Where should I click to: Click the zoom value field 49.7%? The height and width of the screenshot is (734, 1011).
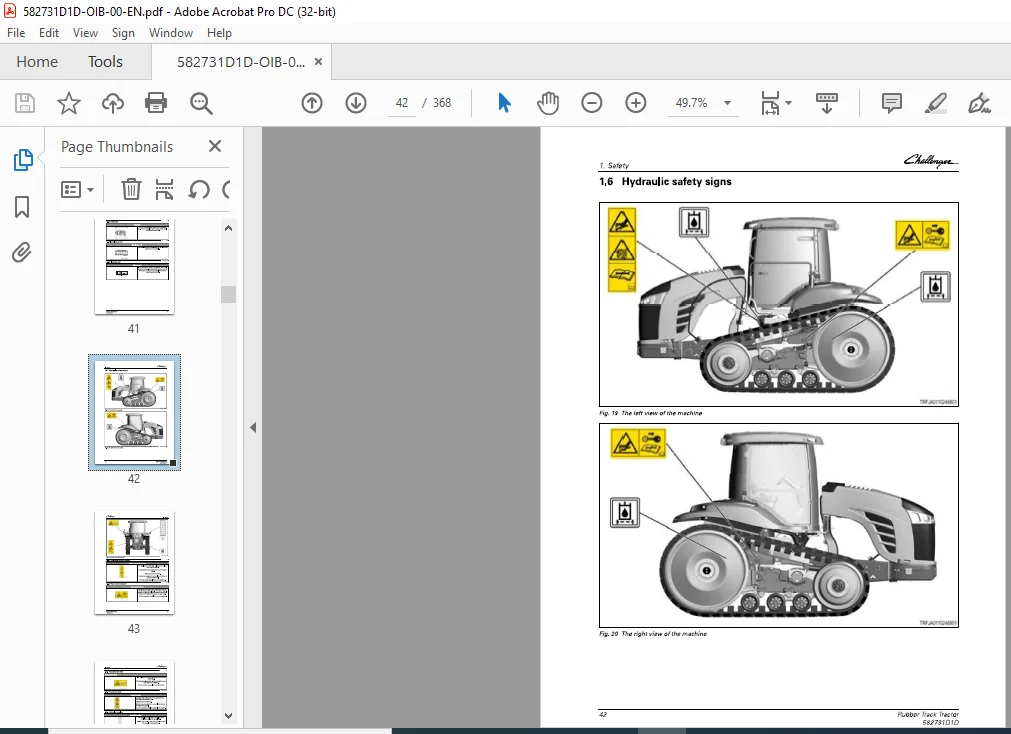tap(691, 103)
